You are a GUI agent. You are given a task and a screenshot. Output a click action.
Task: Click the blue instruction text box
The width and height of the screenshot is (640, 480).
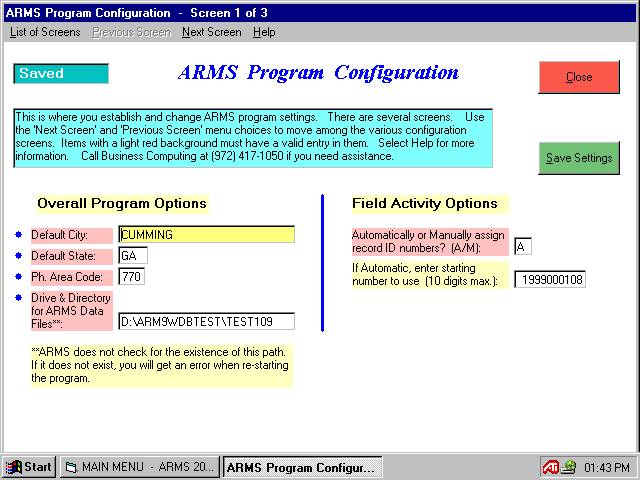(253, 138)
